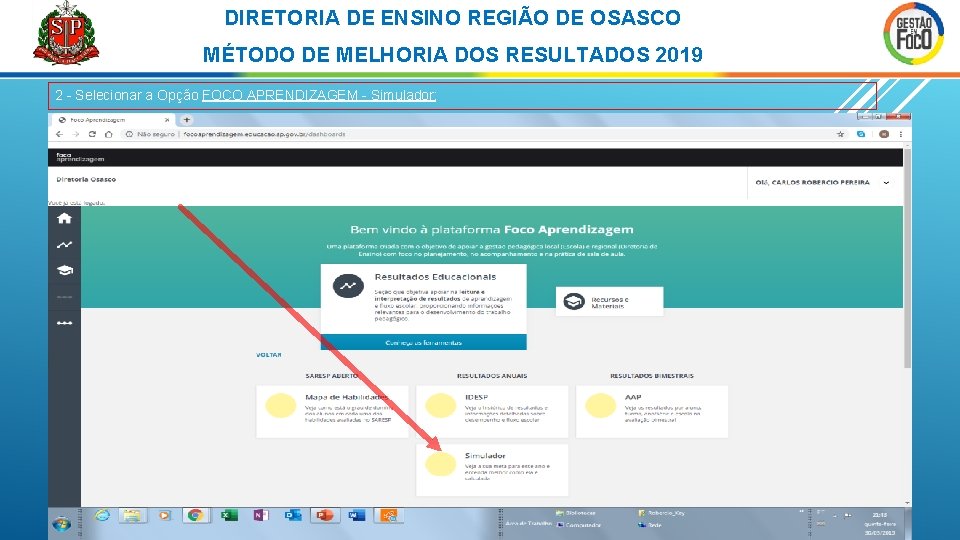Click the browser forward arrow
960x540 pixels.
75,134
